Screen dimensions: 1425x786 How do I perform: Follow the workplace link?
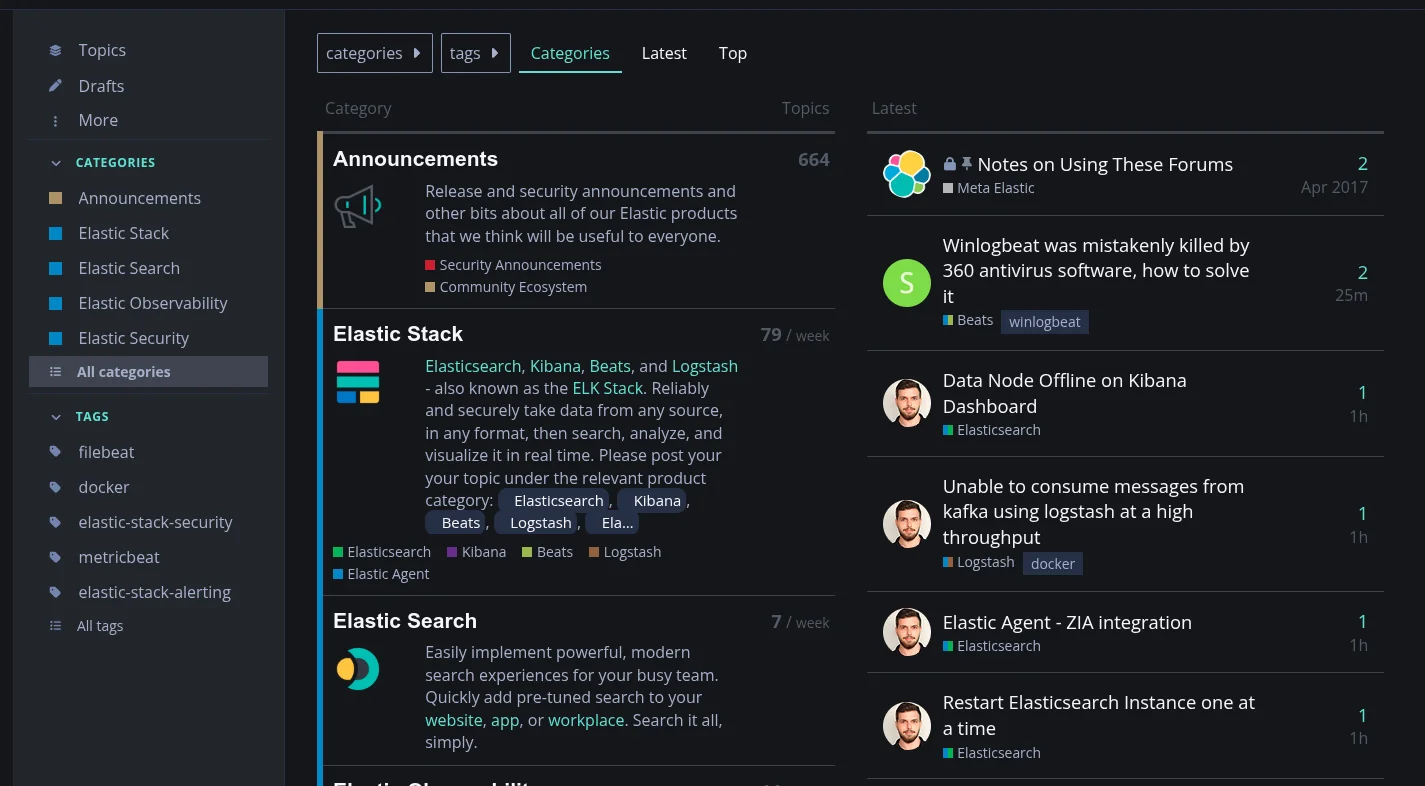pos(586,720)
